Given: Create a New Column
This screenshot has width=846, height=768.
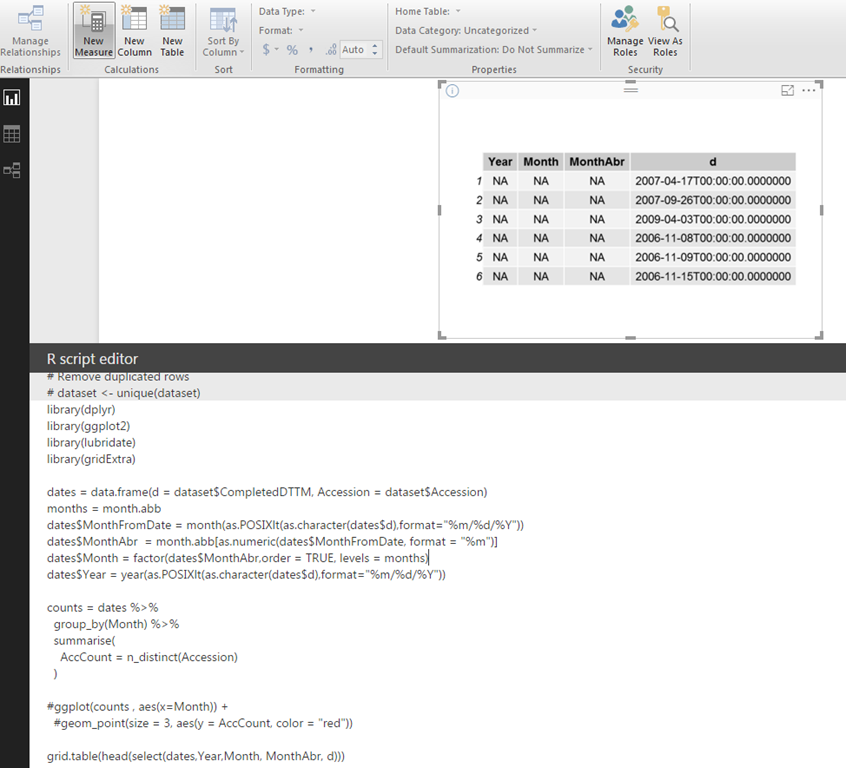Looking at the screenshot, I should click(134, 31).
